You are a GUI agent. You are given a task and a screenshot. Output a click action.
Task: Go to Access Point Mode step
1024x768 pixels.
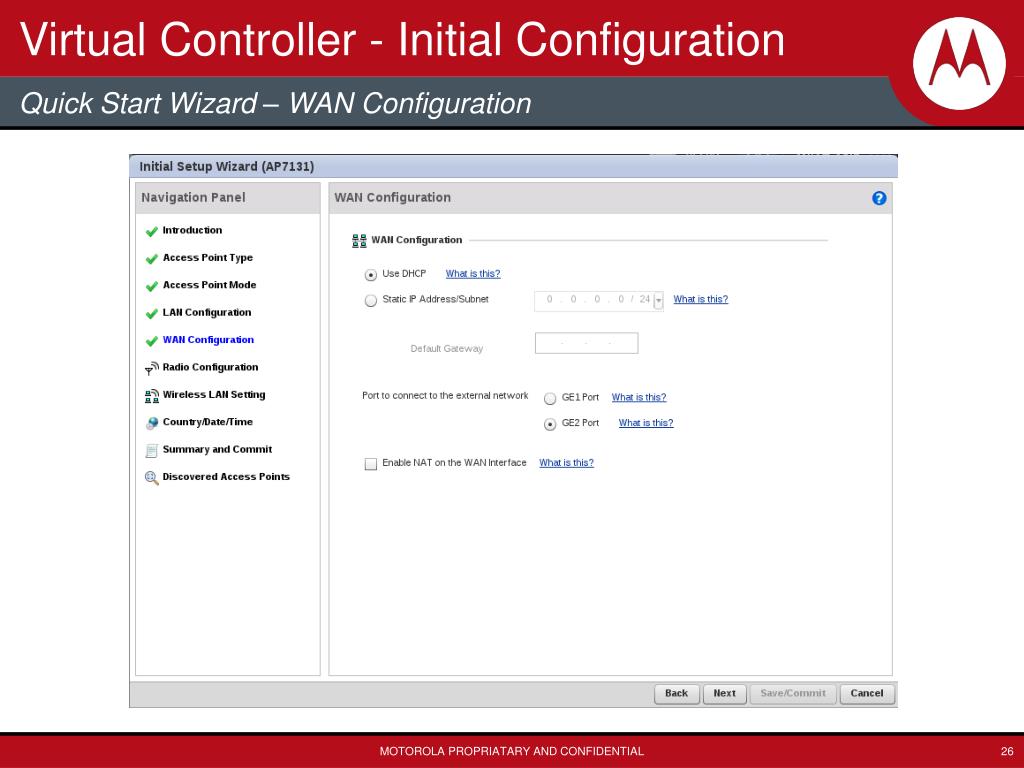209,285
